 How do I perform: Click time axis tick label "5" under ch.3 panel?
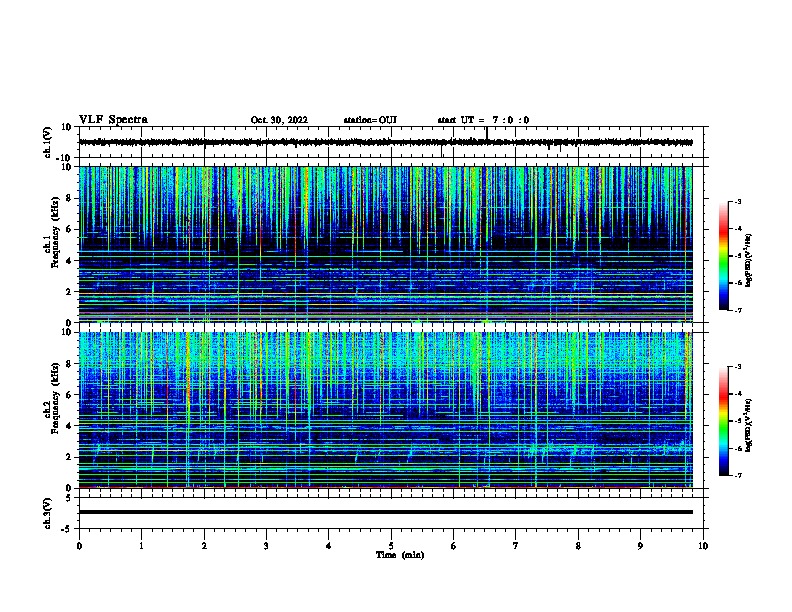coord(391,546)
